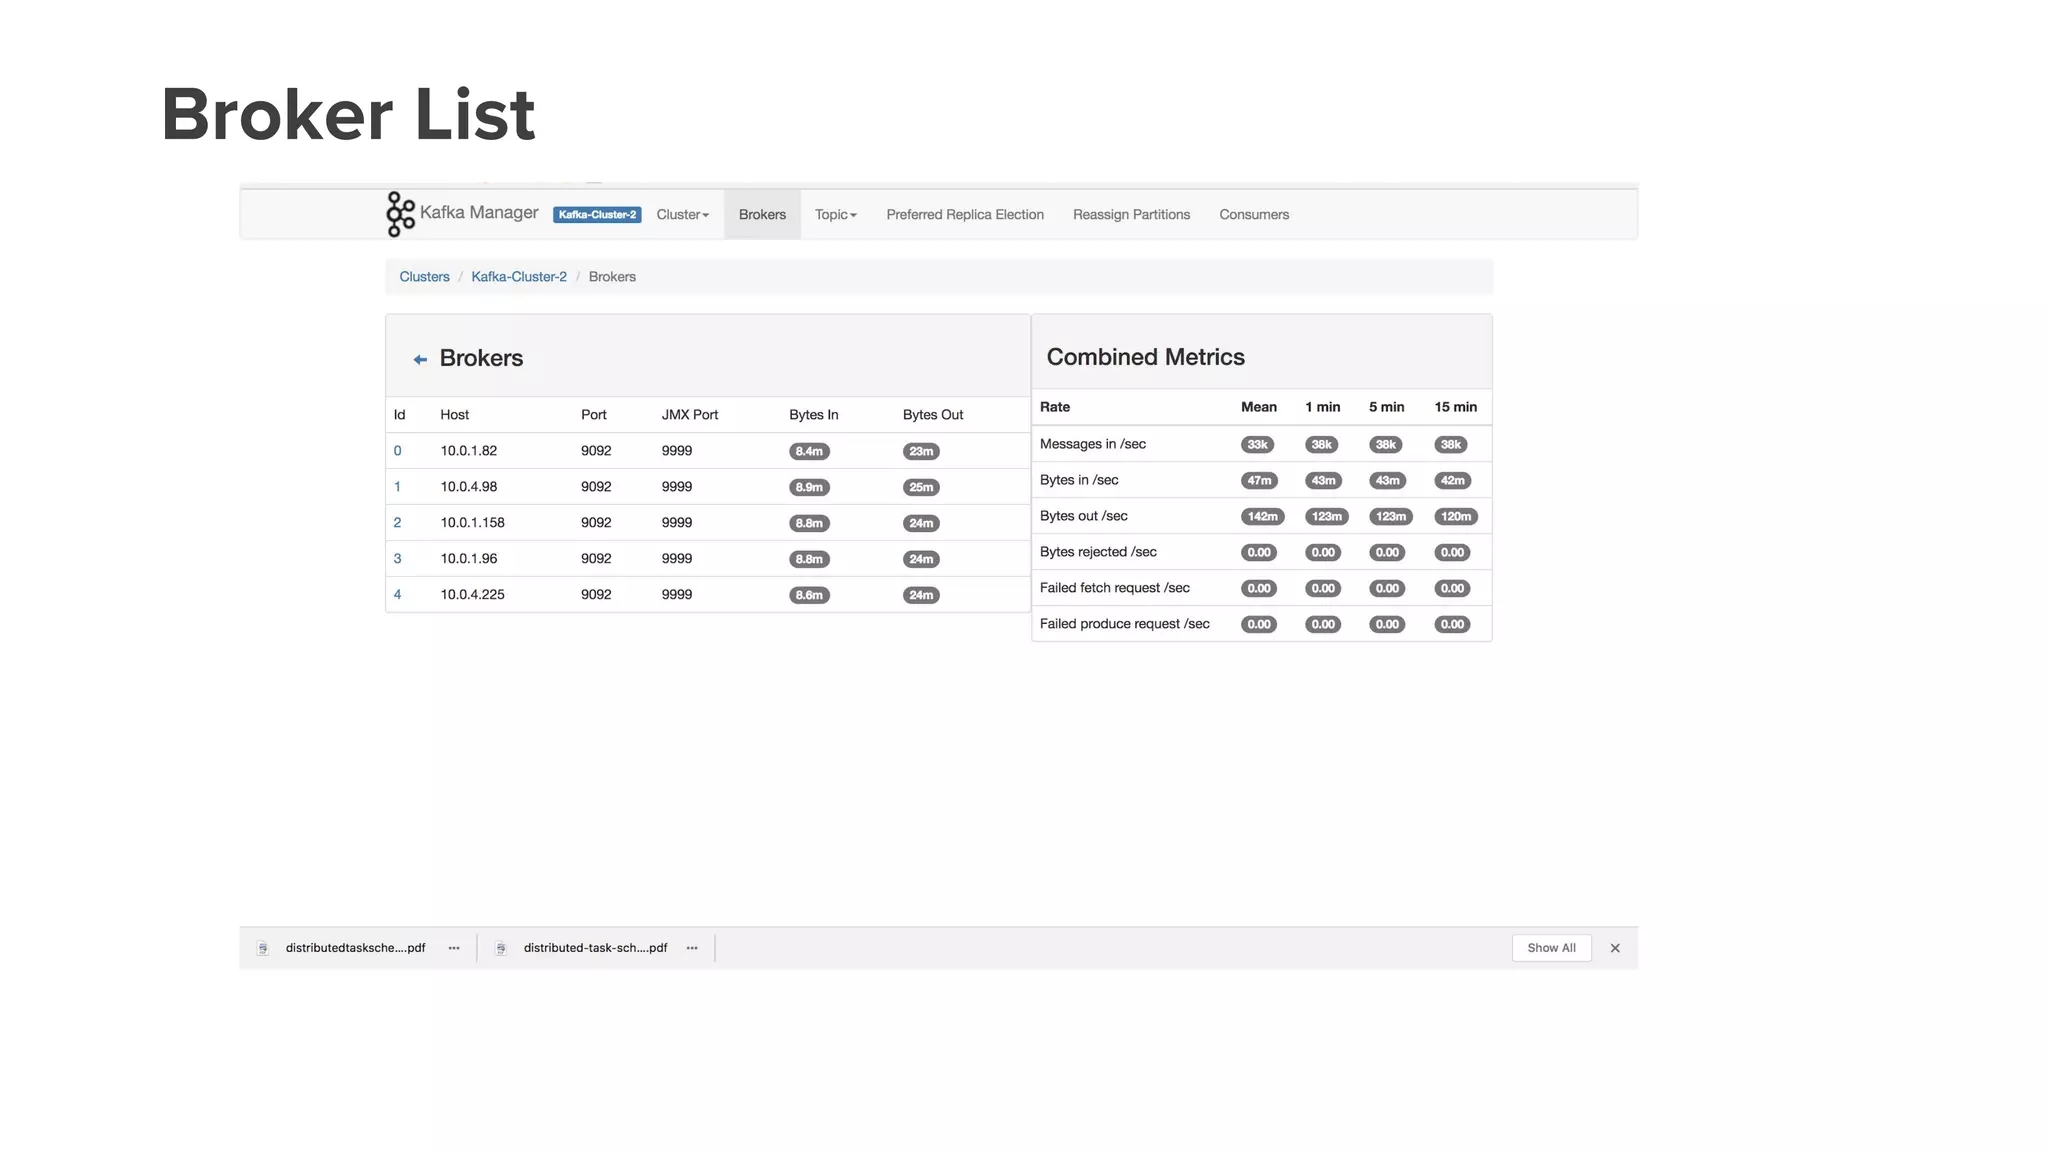Viewport: 2048px width, 1152px height.
Task: Click the Kafka Manager logo icon
Action: pos(400,214)
